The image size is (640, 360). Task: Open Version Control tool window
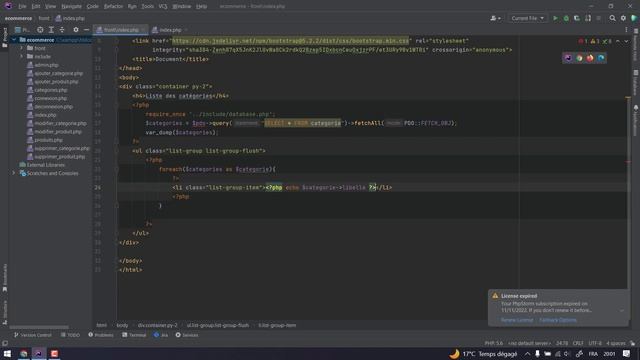coord(33,335)
